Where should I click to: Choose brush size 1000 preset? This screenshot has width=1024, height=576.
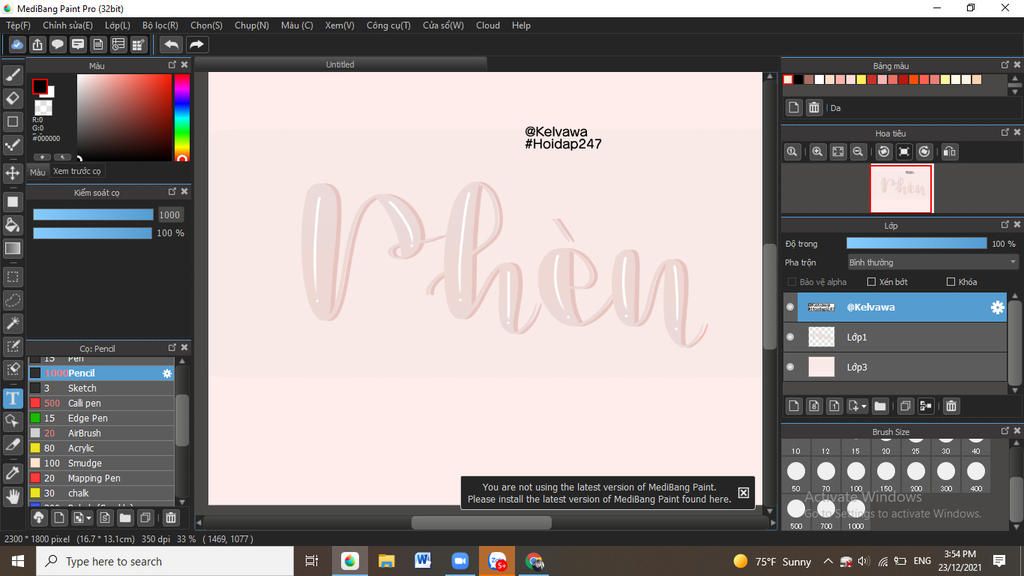[x=856, y=514]
